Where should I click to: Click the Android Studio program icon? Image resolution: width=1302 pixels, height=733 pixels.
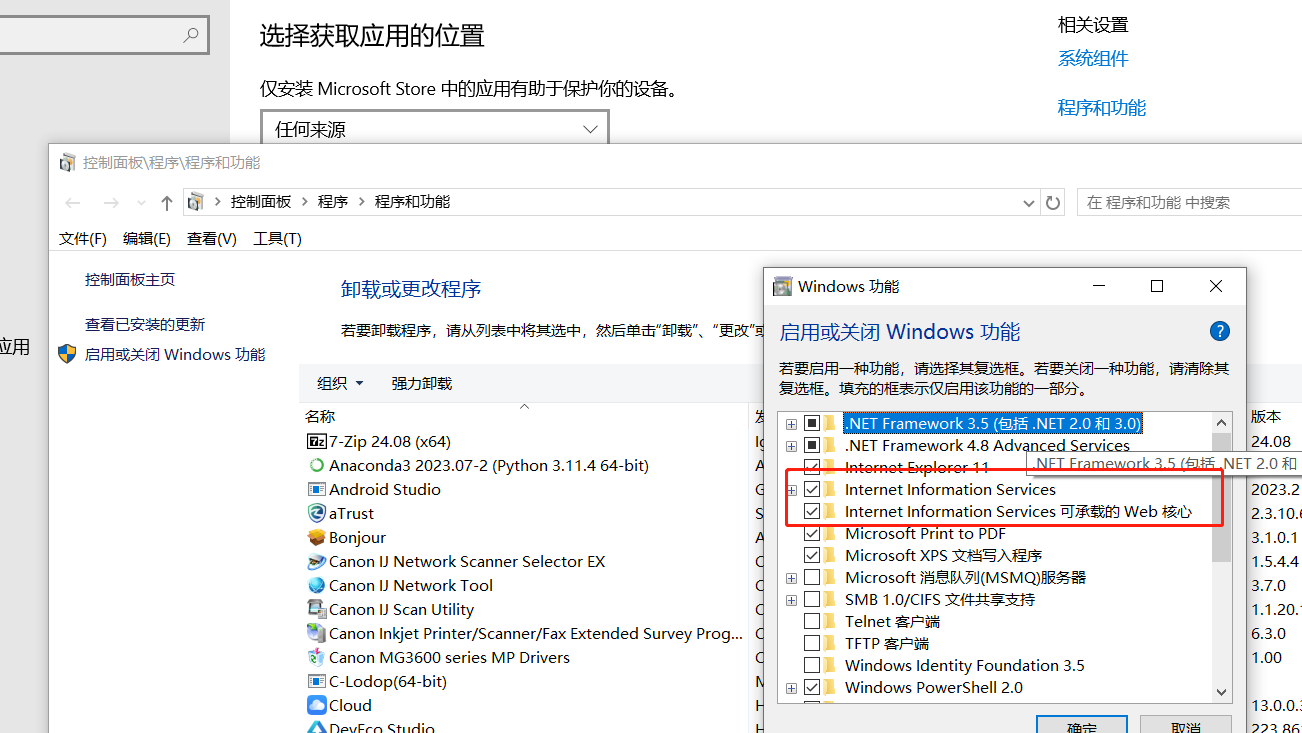coord(316,489)
